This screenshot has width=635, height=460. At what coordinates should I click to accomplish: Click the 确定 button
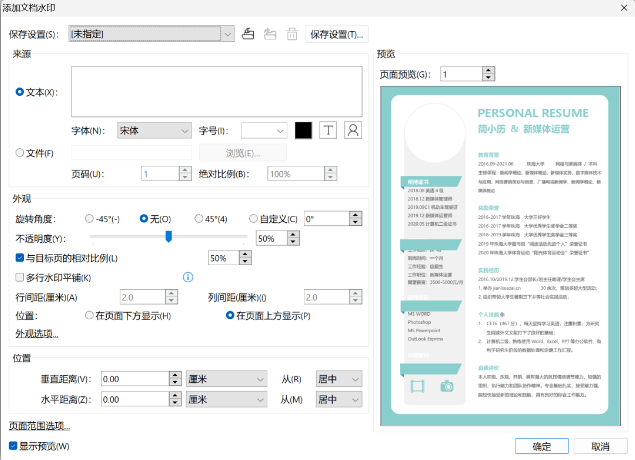pos(541,446)
